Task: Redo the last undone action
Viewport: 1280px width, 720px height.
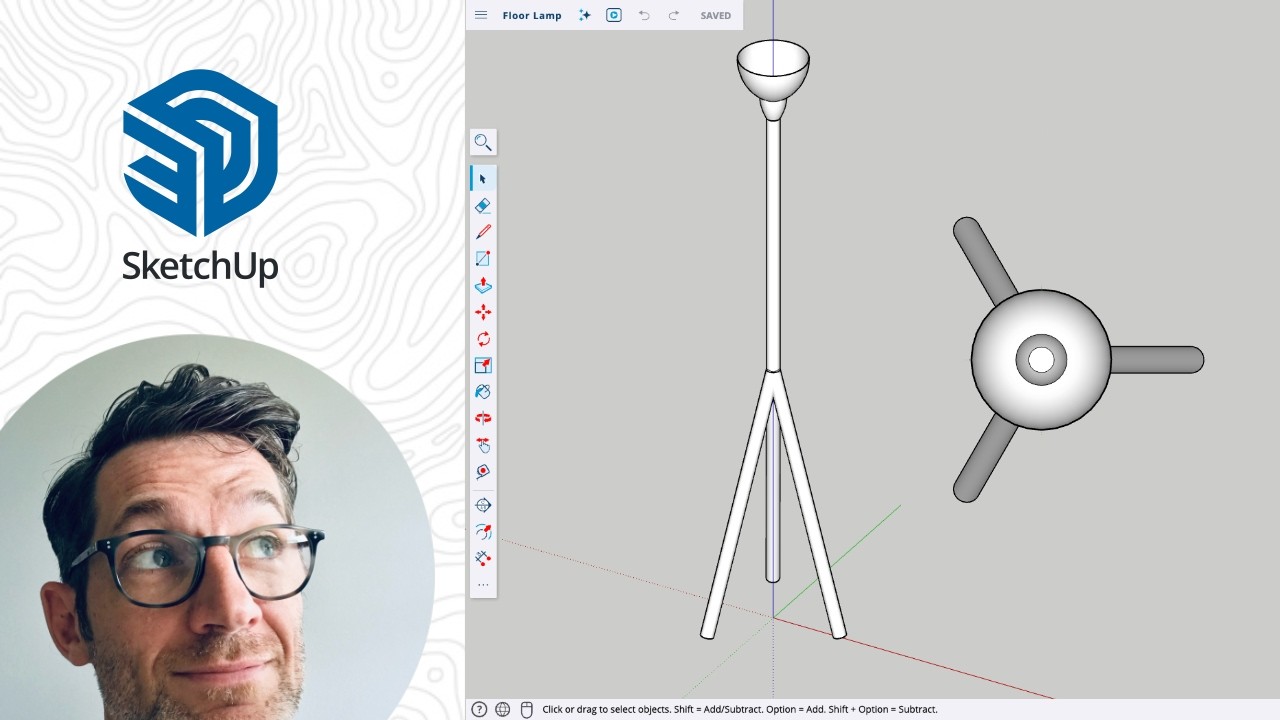Action: 673,15
